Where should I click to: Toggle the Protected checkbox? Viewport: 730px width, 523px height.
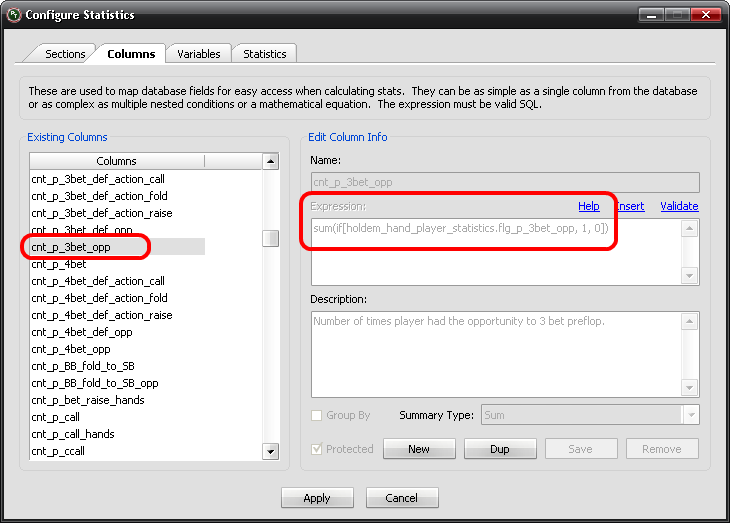317,449
